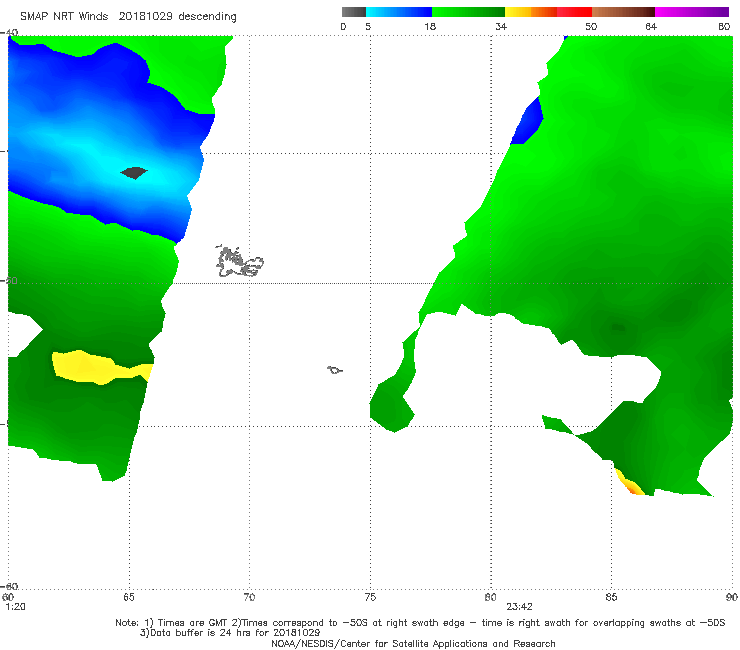740x650 pixels.
Task: Click the latitude axis label "-40"
Action: [9, 33]
